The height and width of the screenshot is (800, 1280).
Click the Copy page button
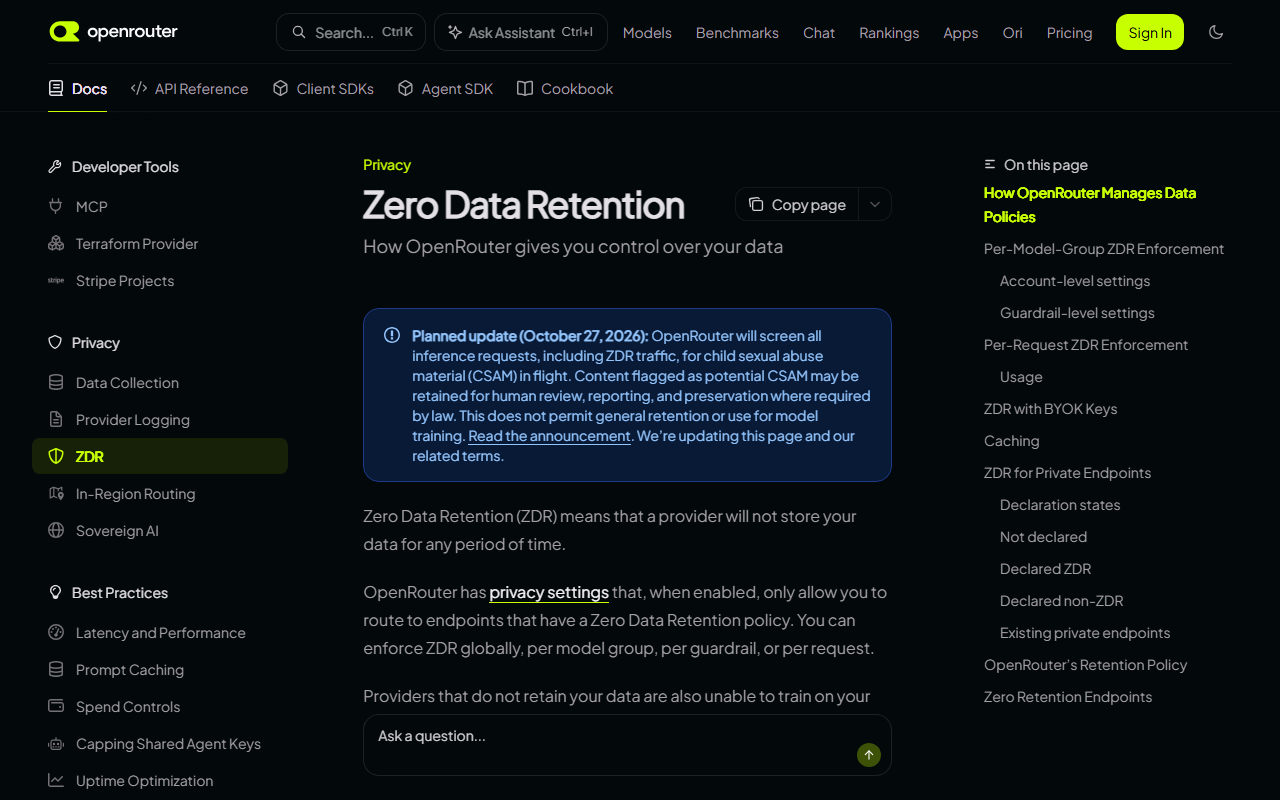tap(798, 204)
